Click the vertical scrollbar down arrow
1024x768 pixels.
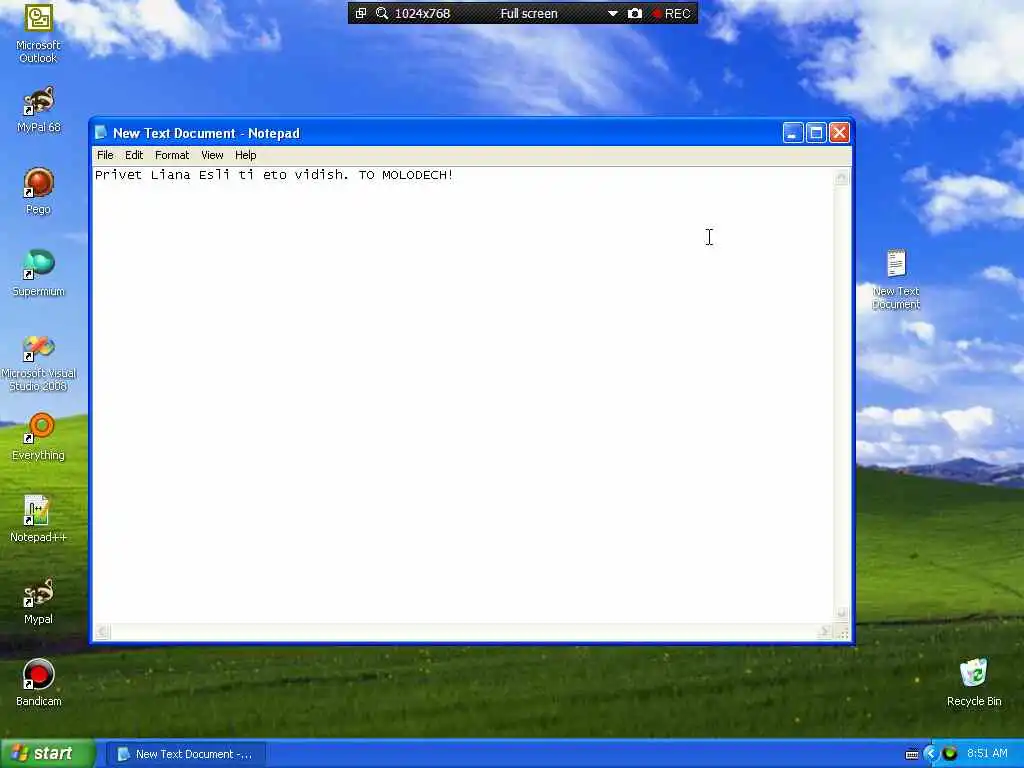point(842,613)
